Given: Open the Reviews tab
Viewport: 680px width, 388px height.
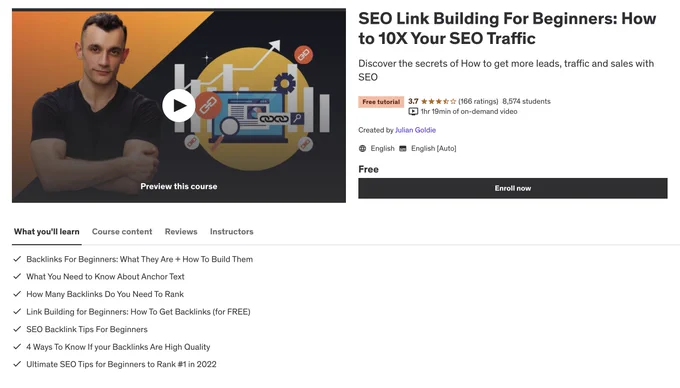Looking at the screenshot, I should click(181, 232).
